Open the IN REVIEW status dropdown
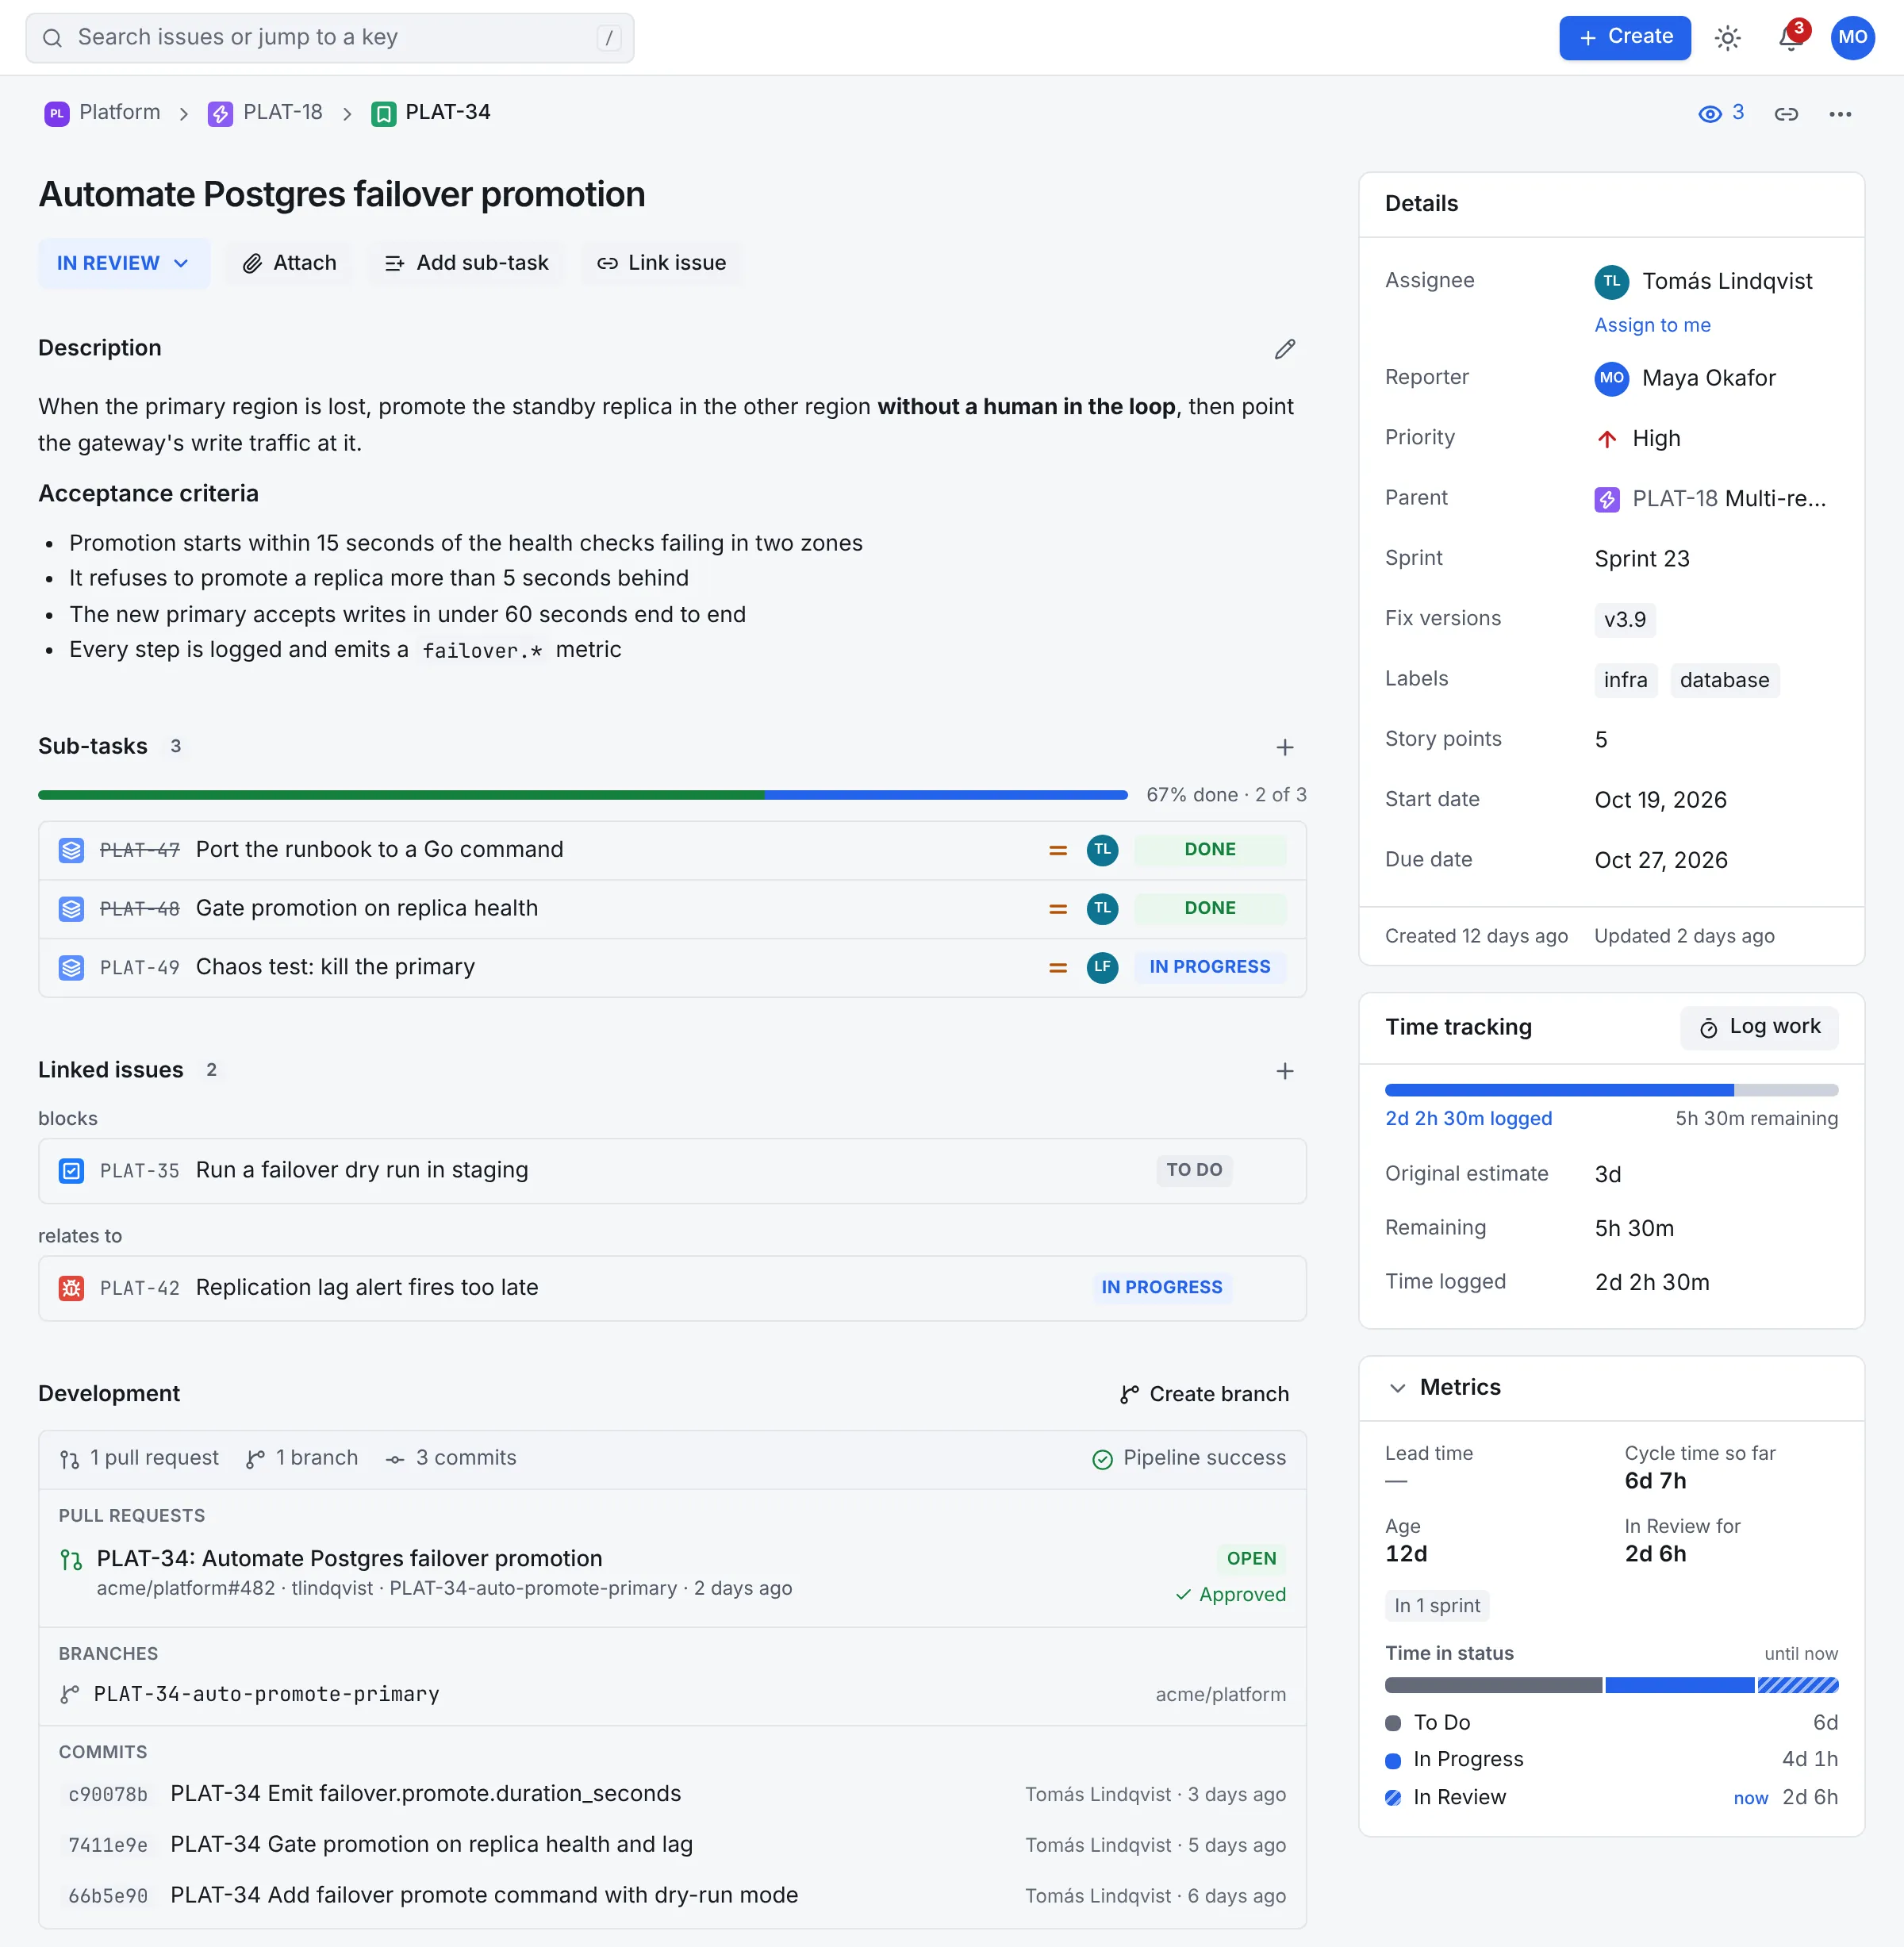The height and width of the screenshot is (1947, 1904). 123,263
